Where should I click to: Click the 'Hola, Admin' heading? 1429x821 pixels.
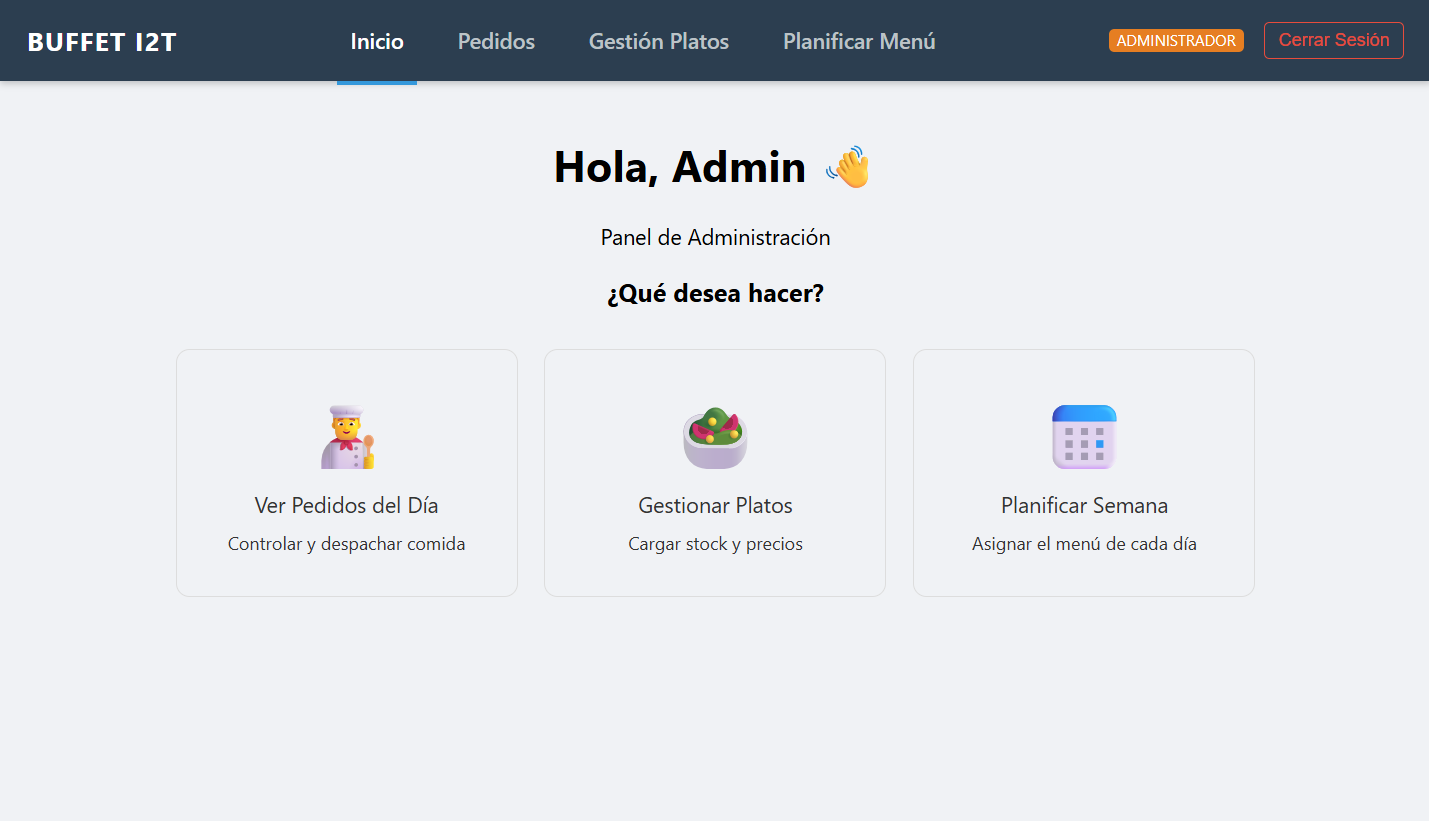[680, 167]
